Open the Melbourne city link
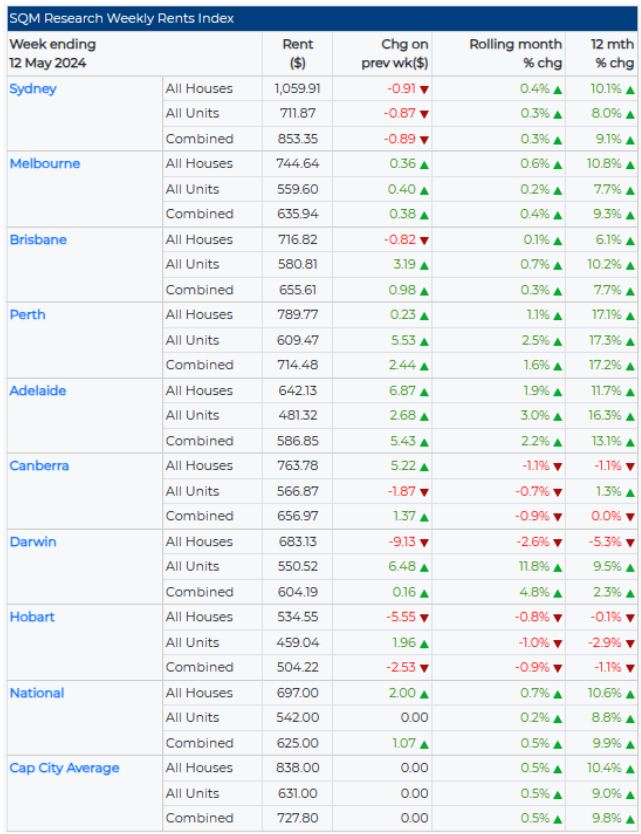The width and height of the screenshot is (641, 834). [45, 164]
